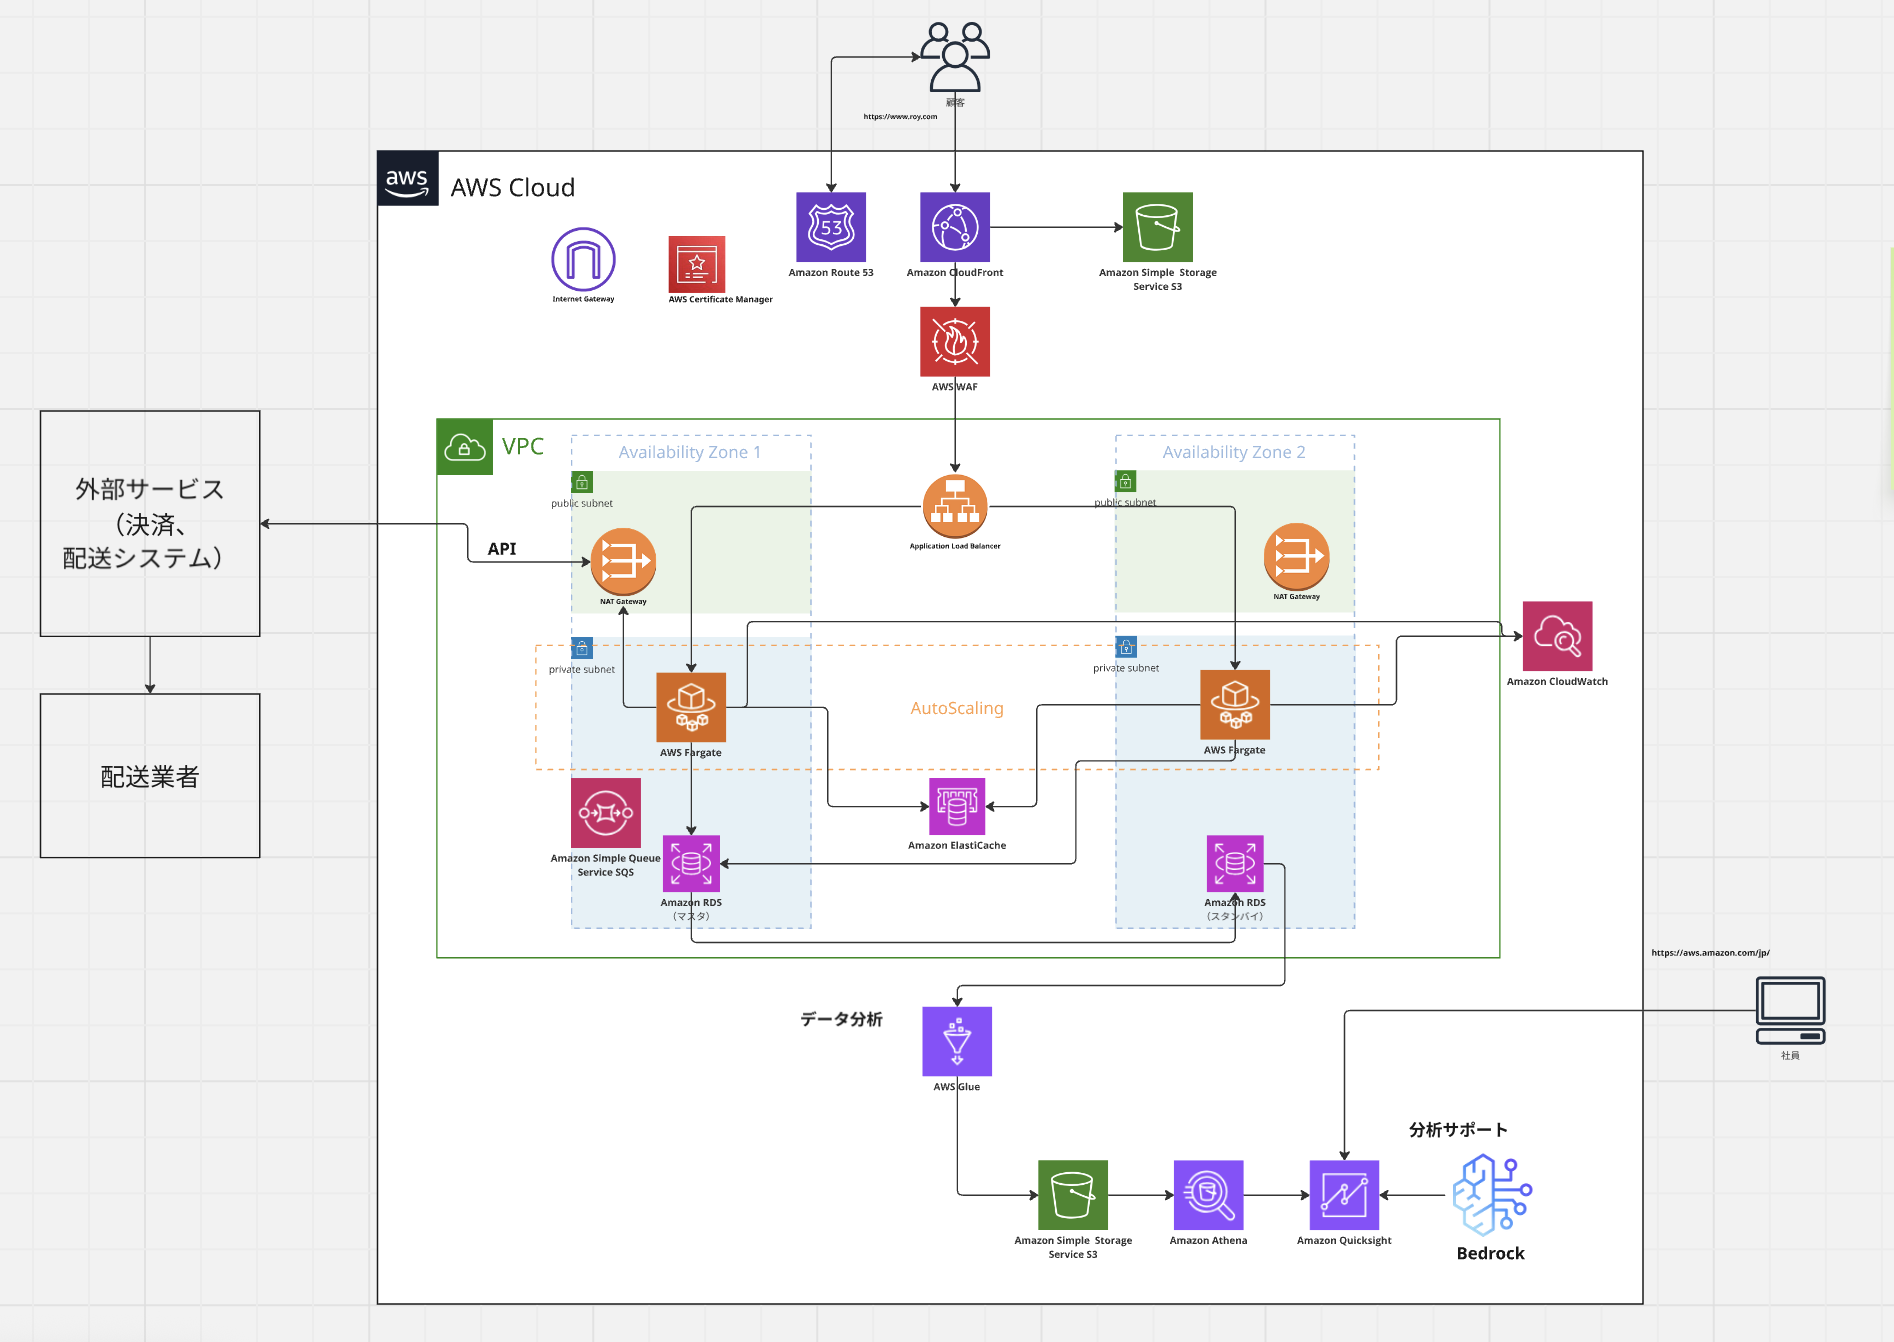The image size is (1894, 1342).
Task: Click the employee (社員) computer icon
Action: pyautogui.click(x=1791, y=1011)
